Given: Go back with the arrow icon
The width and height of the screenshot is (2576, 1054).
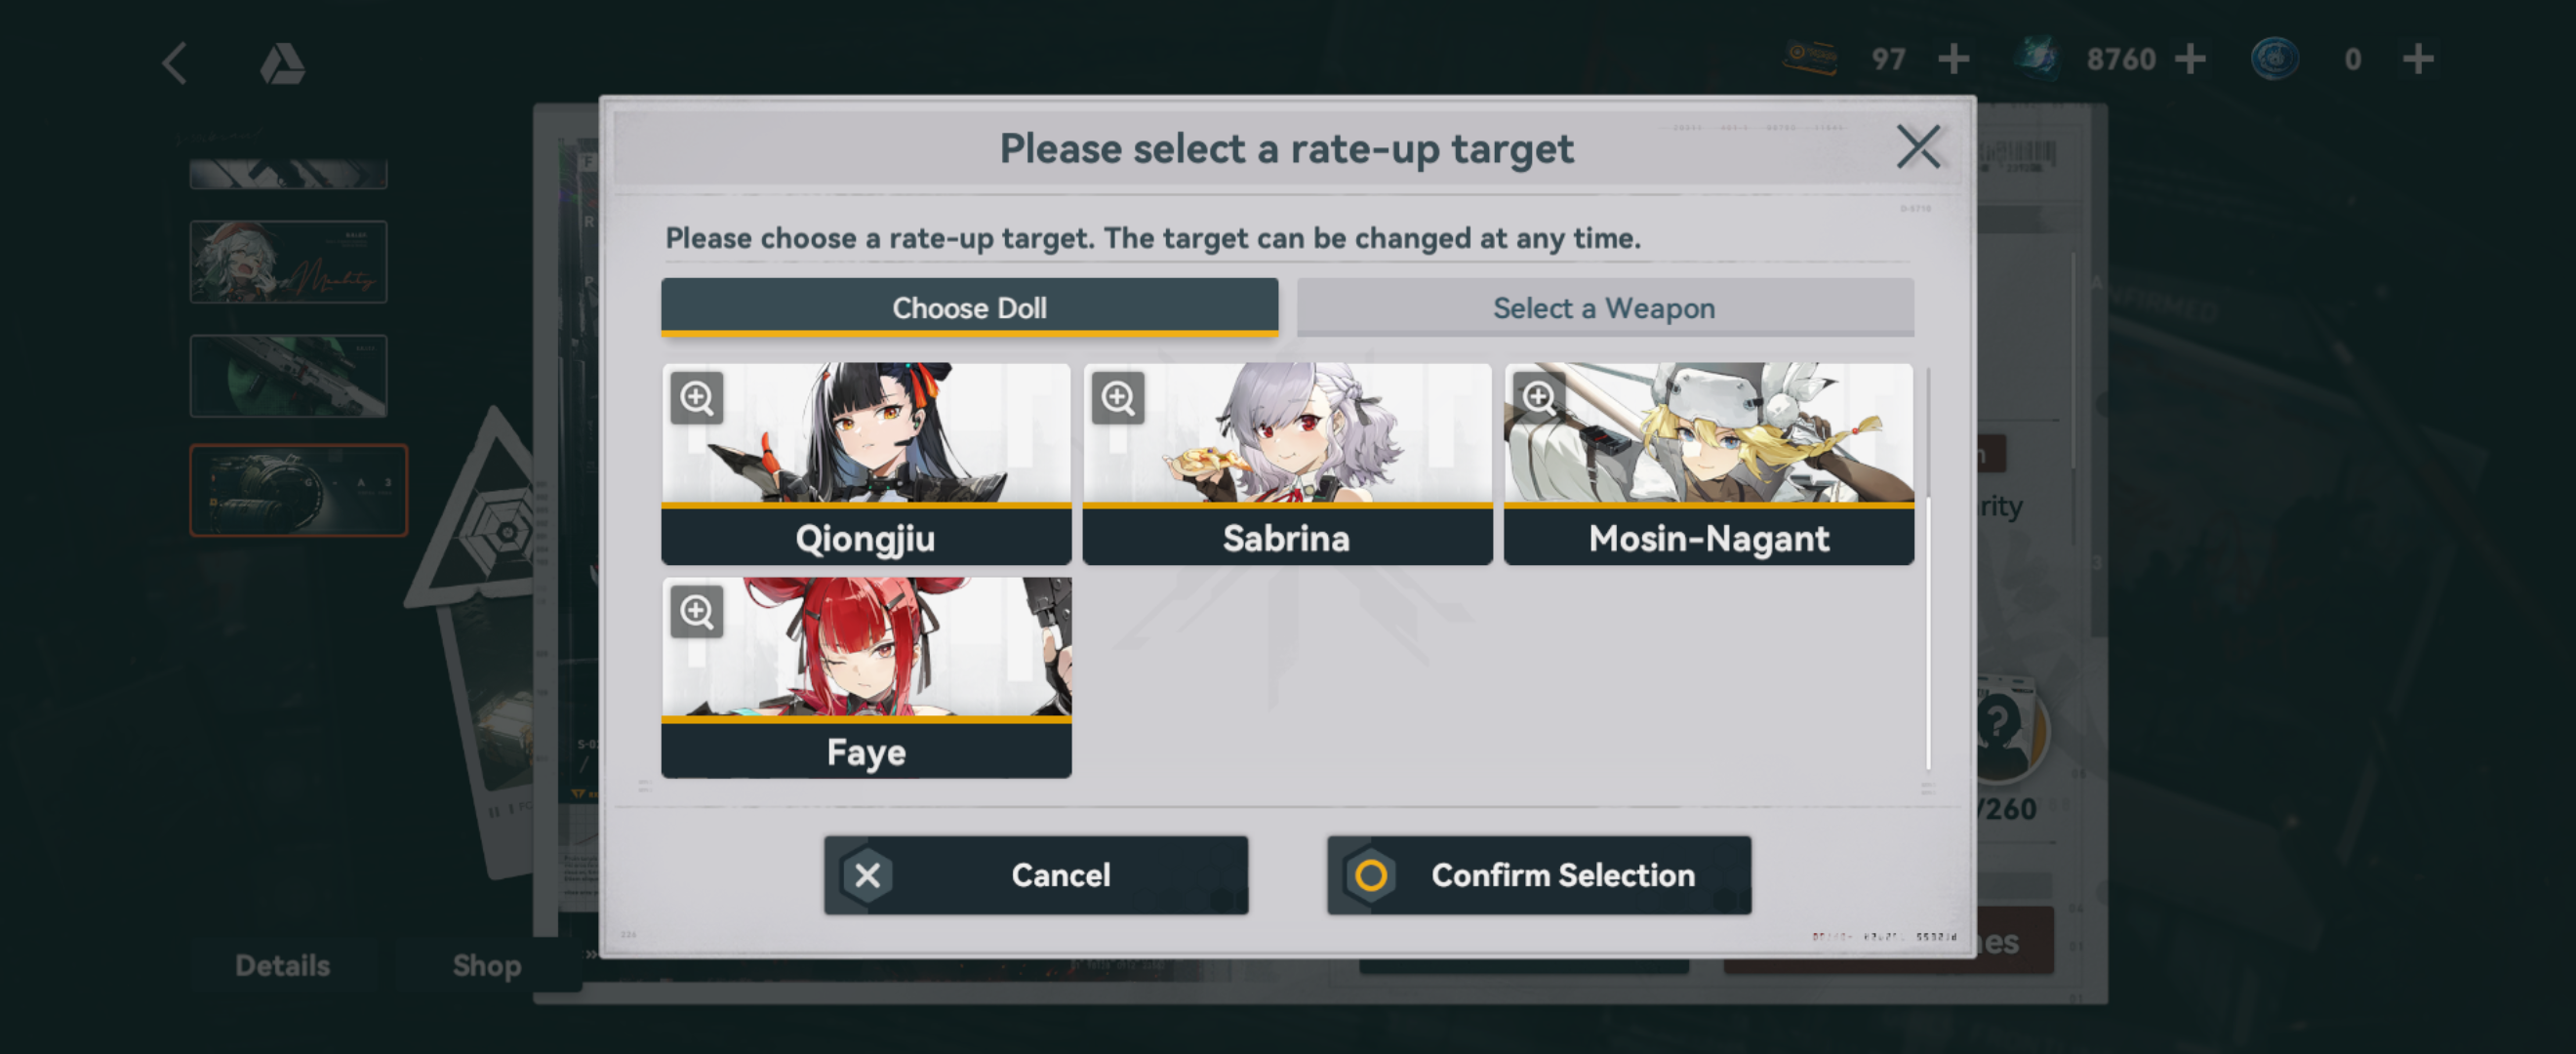Looking at the screenshot, I should (x=175, y=63).
